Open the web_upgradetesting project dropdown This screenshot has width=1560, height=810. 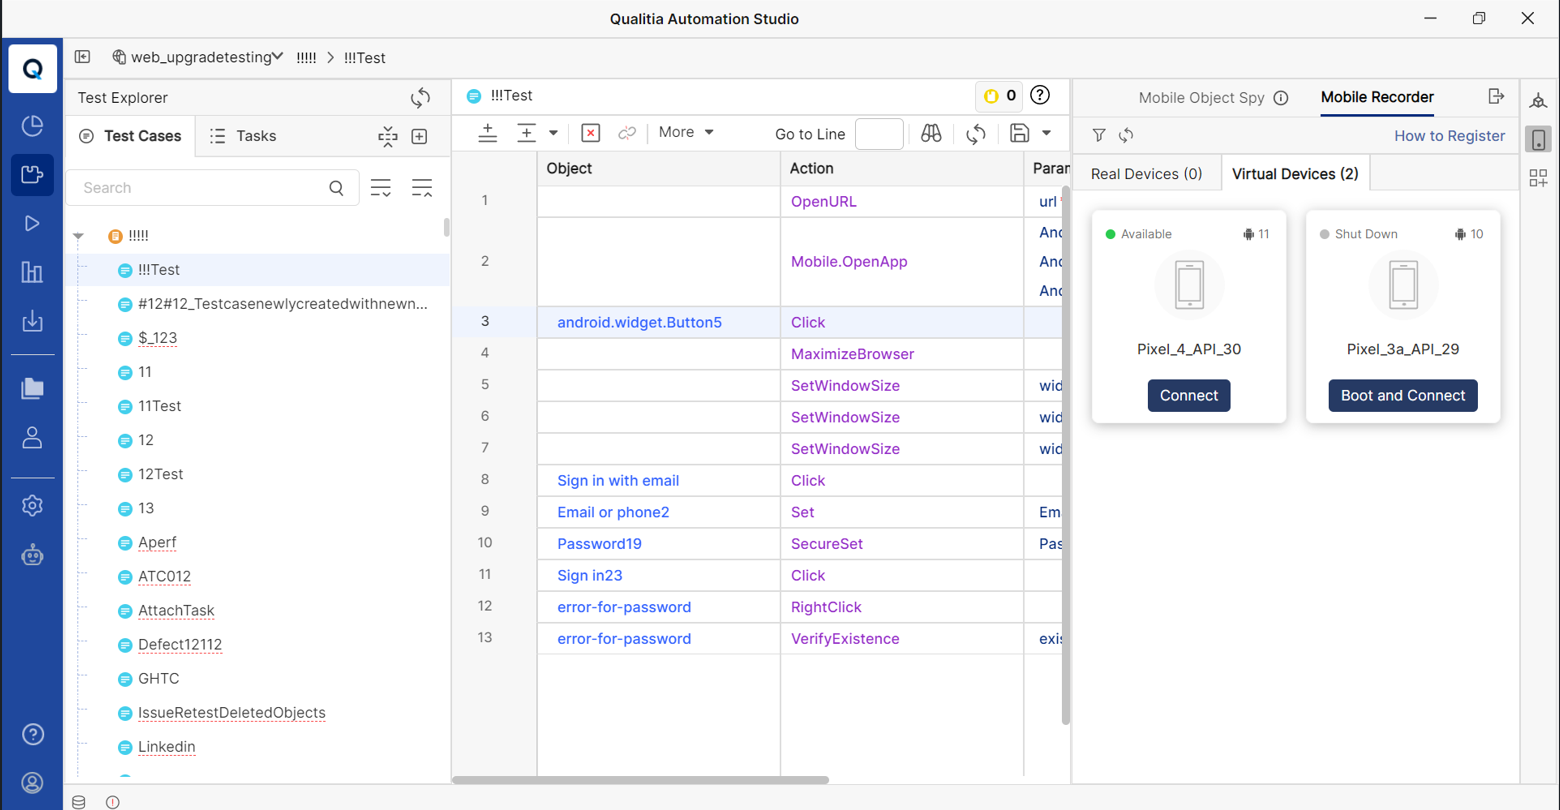click(x=198, y=57)
